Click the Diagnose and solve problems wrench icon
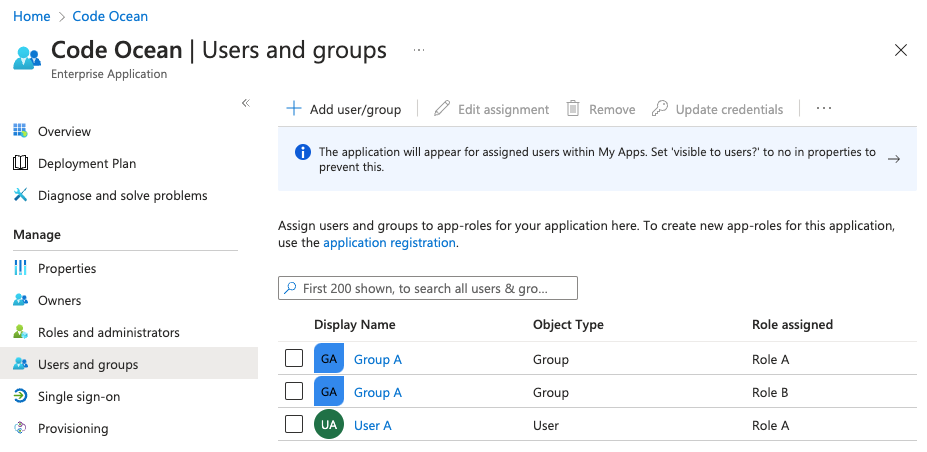Image resolution: width=927 pixels, height=452 pixels. pos(20,195)
